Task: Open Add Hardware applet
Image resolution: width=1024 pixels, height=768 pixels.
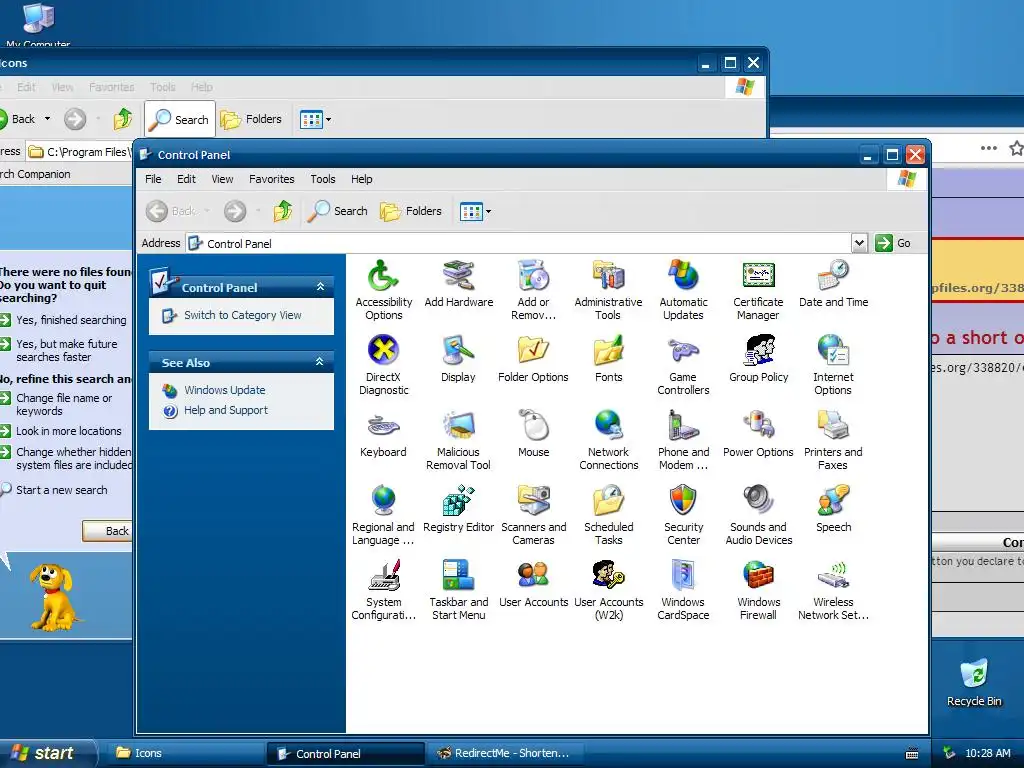Action: pyautogui.click(x=458, y=283)
